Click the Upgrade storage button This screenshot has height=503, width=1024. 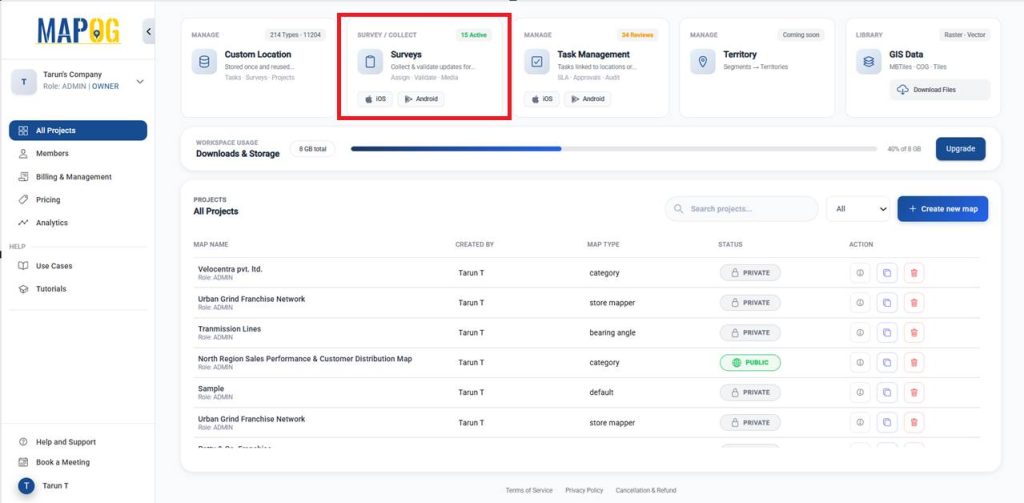click(x=960, y=149)
